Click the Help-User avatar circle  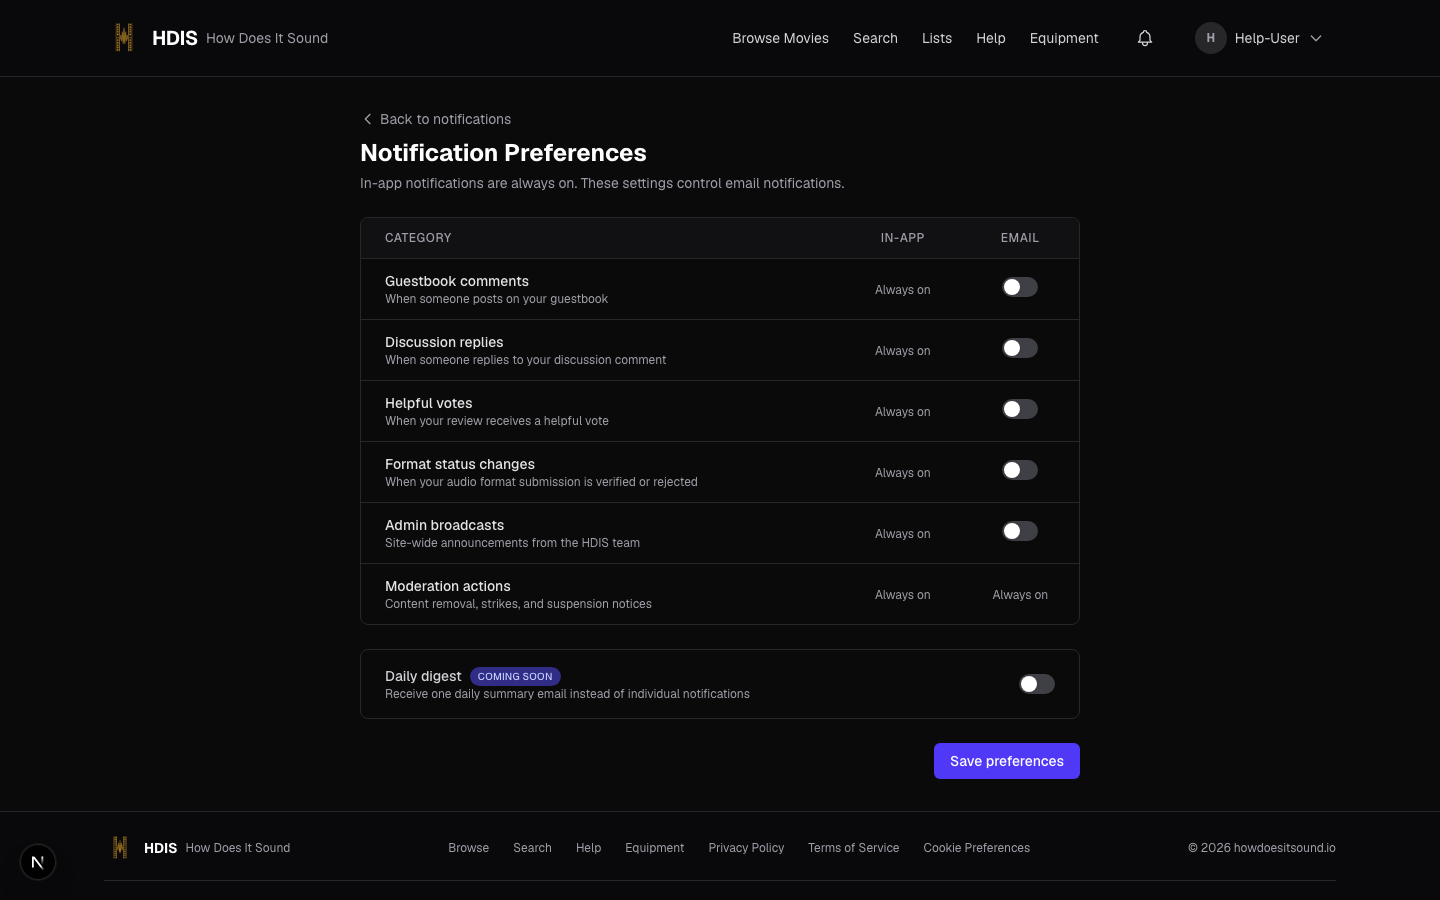(1211, 38)
